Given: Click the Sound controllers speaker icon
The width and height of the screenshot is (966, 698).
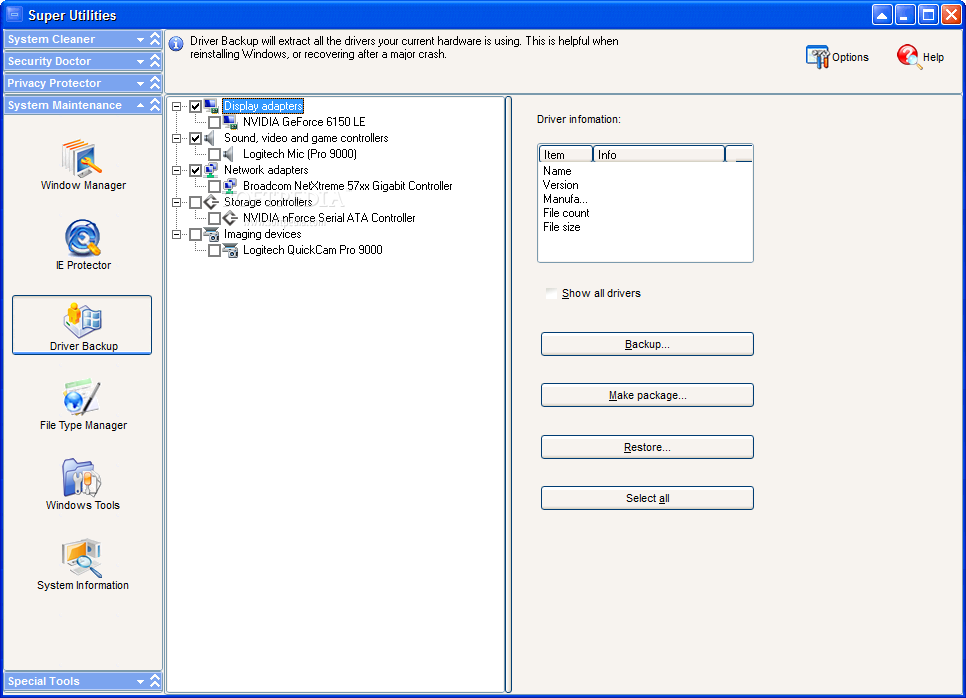Looking at the screenshot, I should 210,138.
